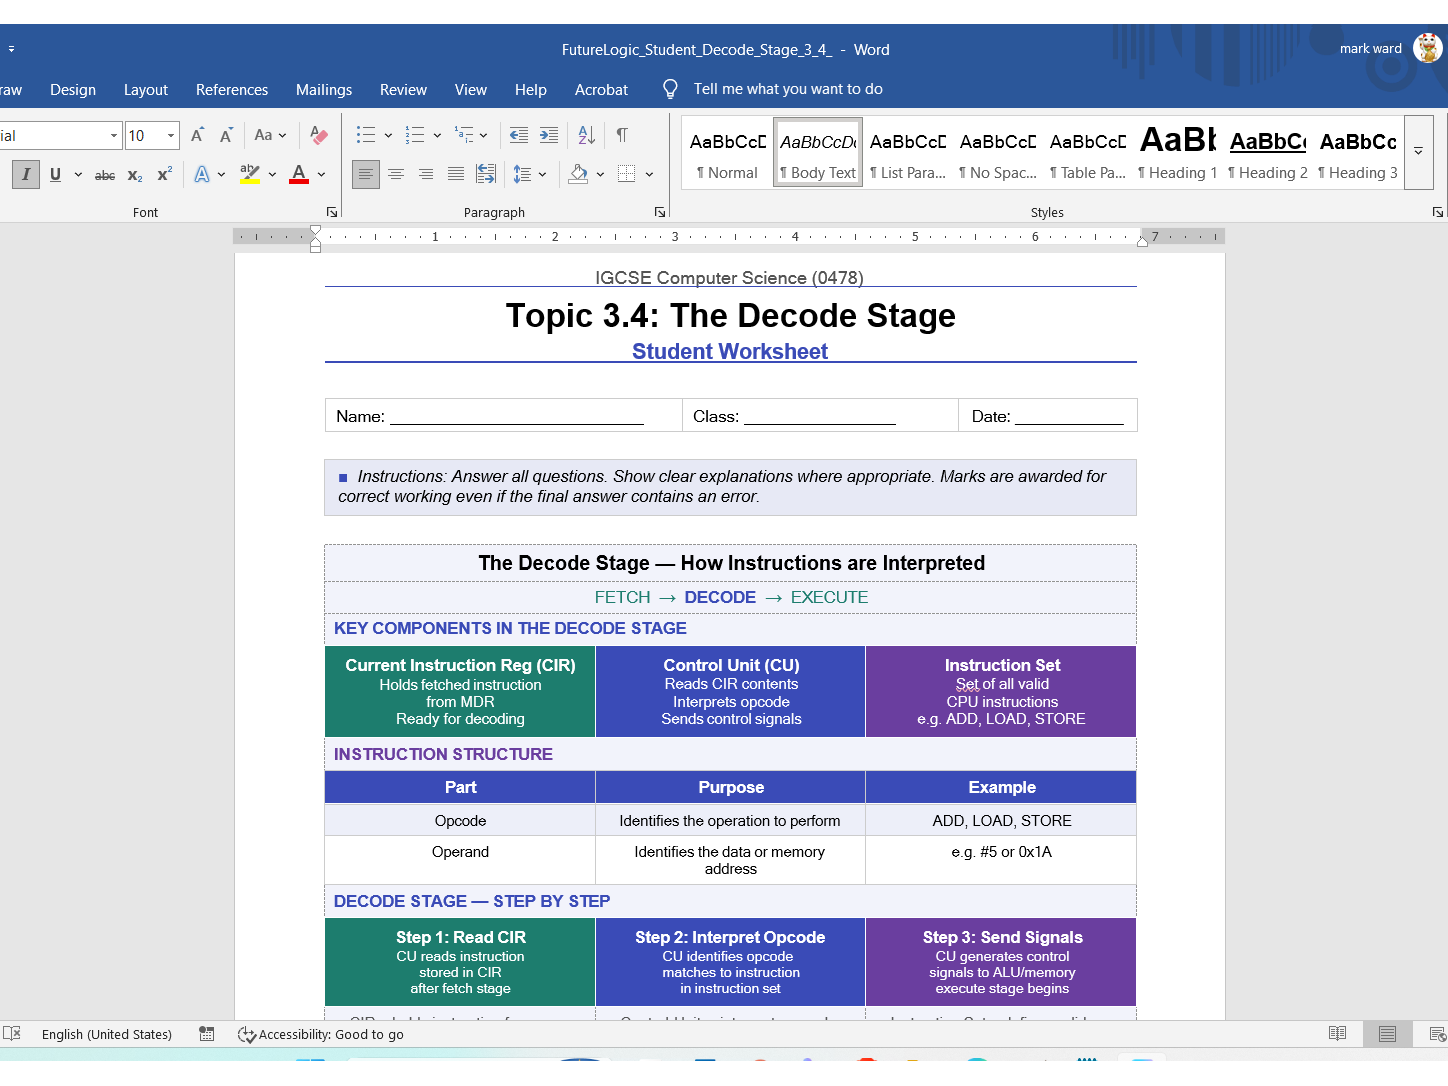Expand numbering library dropdown arrow
Image resolution: width=1448 pixels, height=1086 pixels.
437,135
